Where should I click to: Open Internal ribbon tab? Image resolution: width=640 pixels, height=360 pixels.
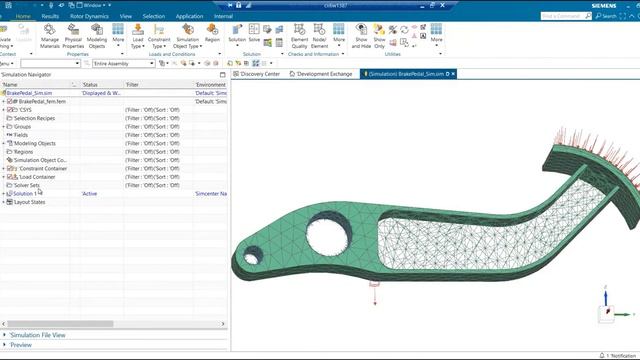tap(223, 16)
